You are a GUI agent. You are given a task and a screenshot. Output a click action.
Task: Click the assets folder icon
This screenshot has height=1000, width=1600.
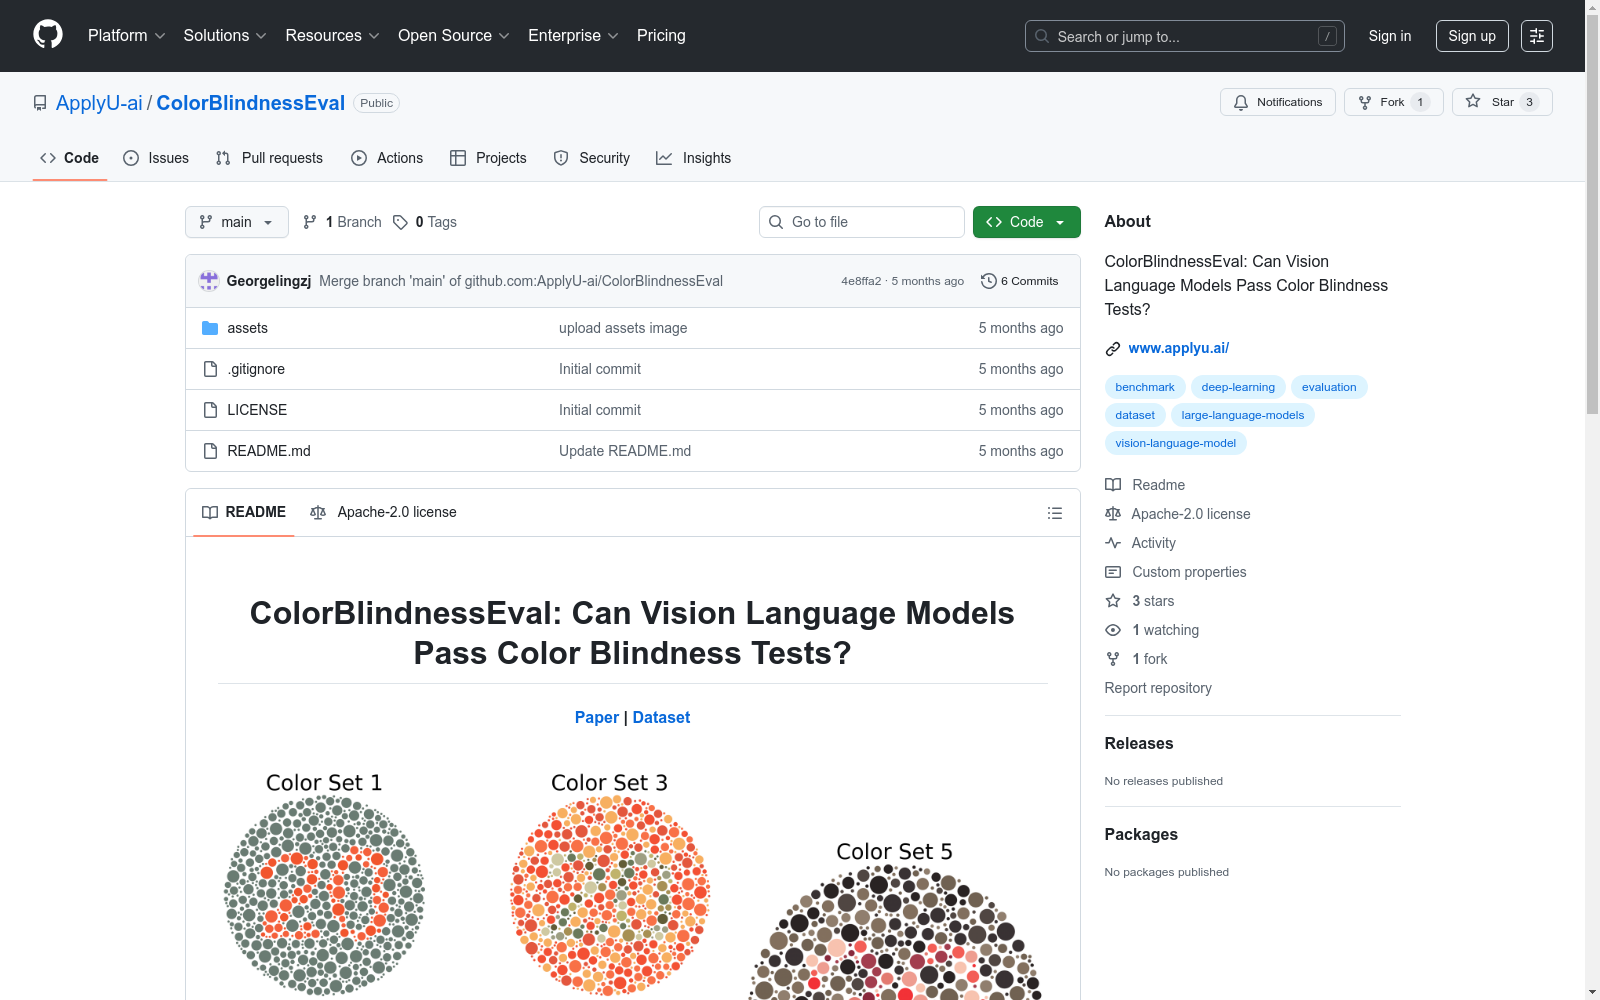210,328
